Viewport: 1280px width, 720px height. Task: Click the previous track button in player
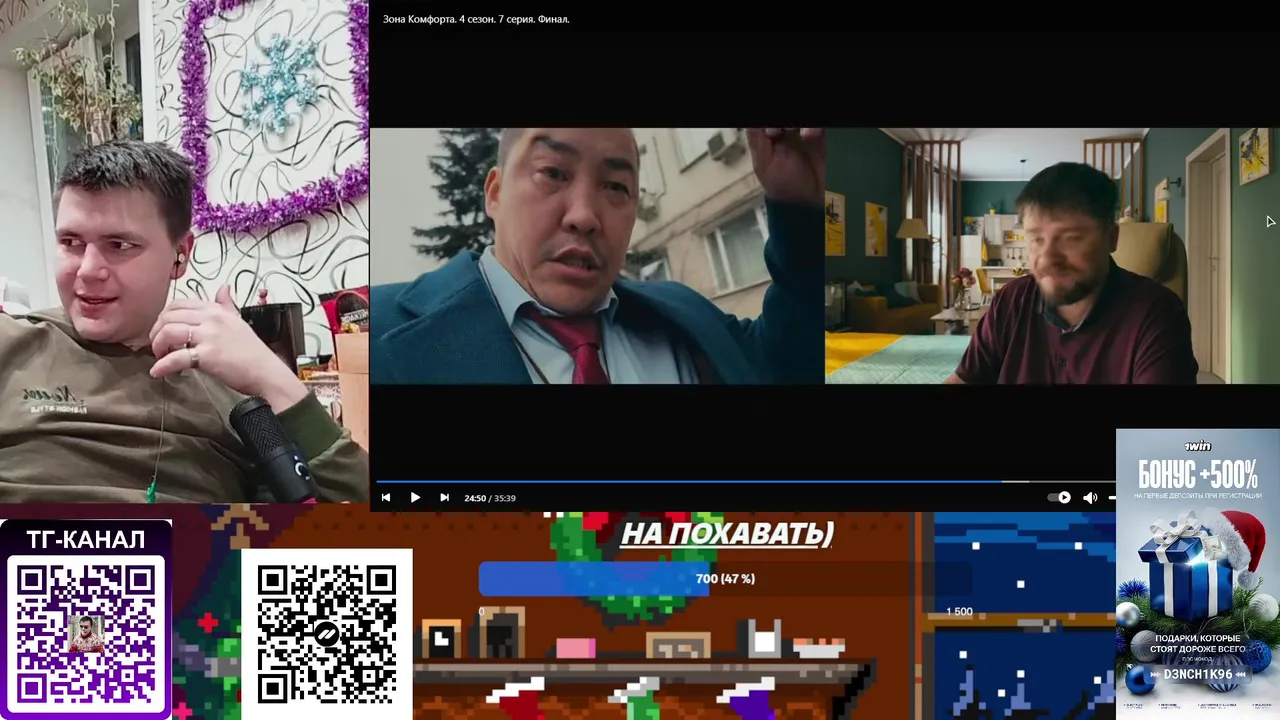coord(386,498)
